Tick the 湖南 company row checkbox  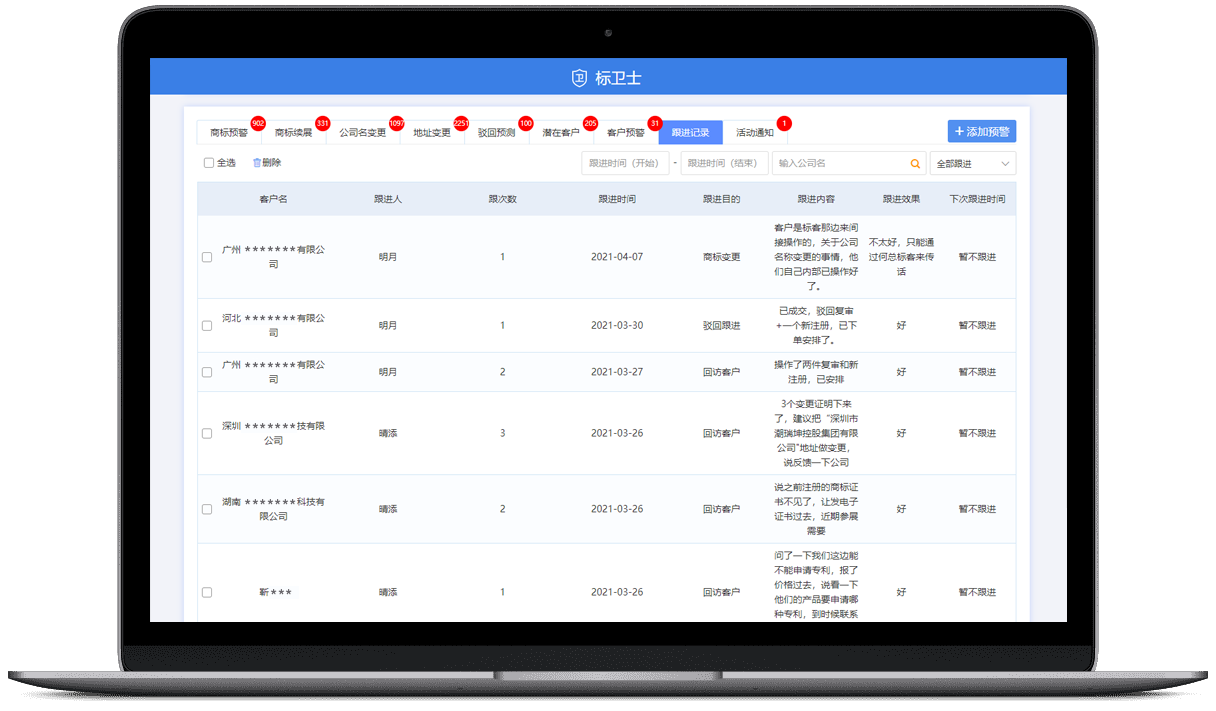pos(207,509)
